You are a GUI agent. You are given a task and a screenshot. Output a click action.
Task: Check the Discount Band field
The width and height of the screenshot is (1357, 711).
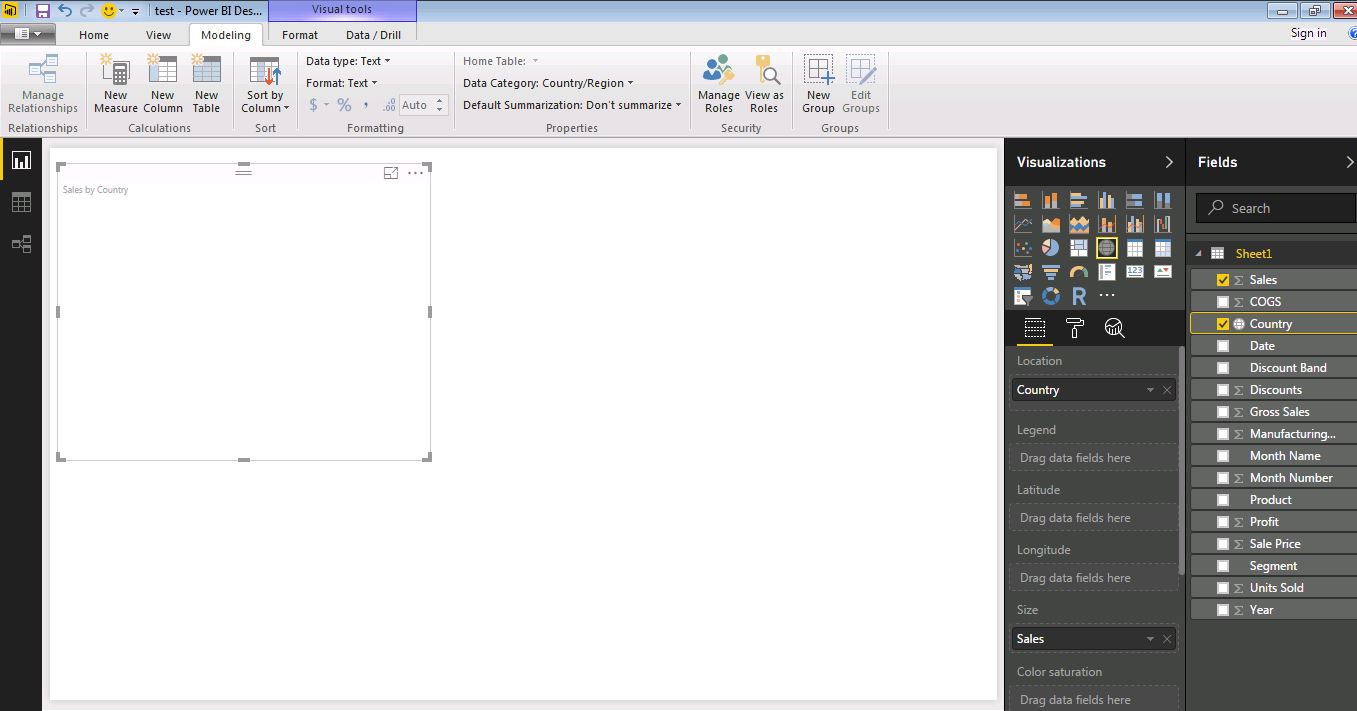point(1222,368)
